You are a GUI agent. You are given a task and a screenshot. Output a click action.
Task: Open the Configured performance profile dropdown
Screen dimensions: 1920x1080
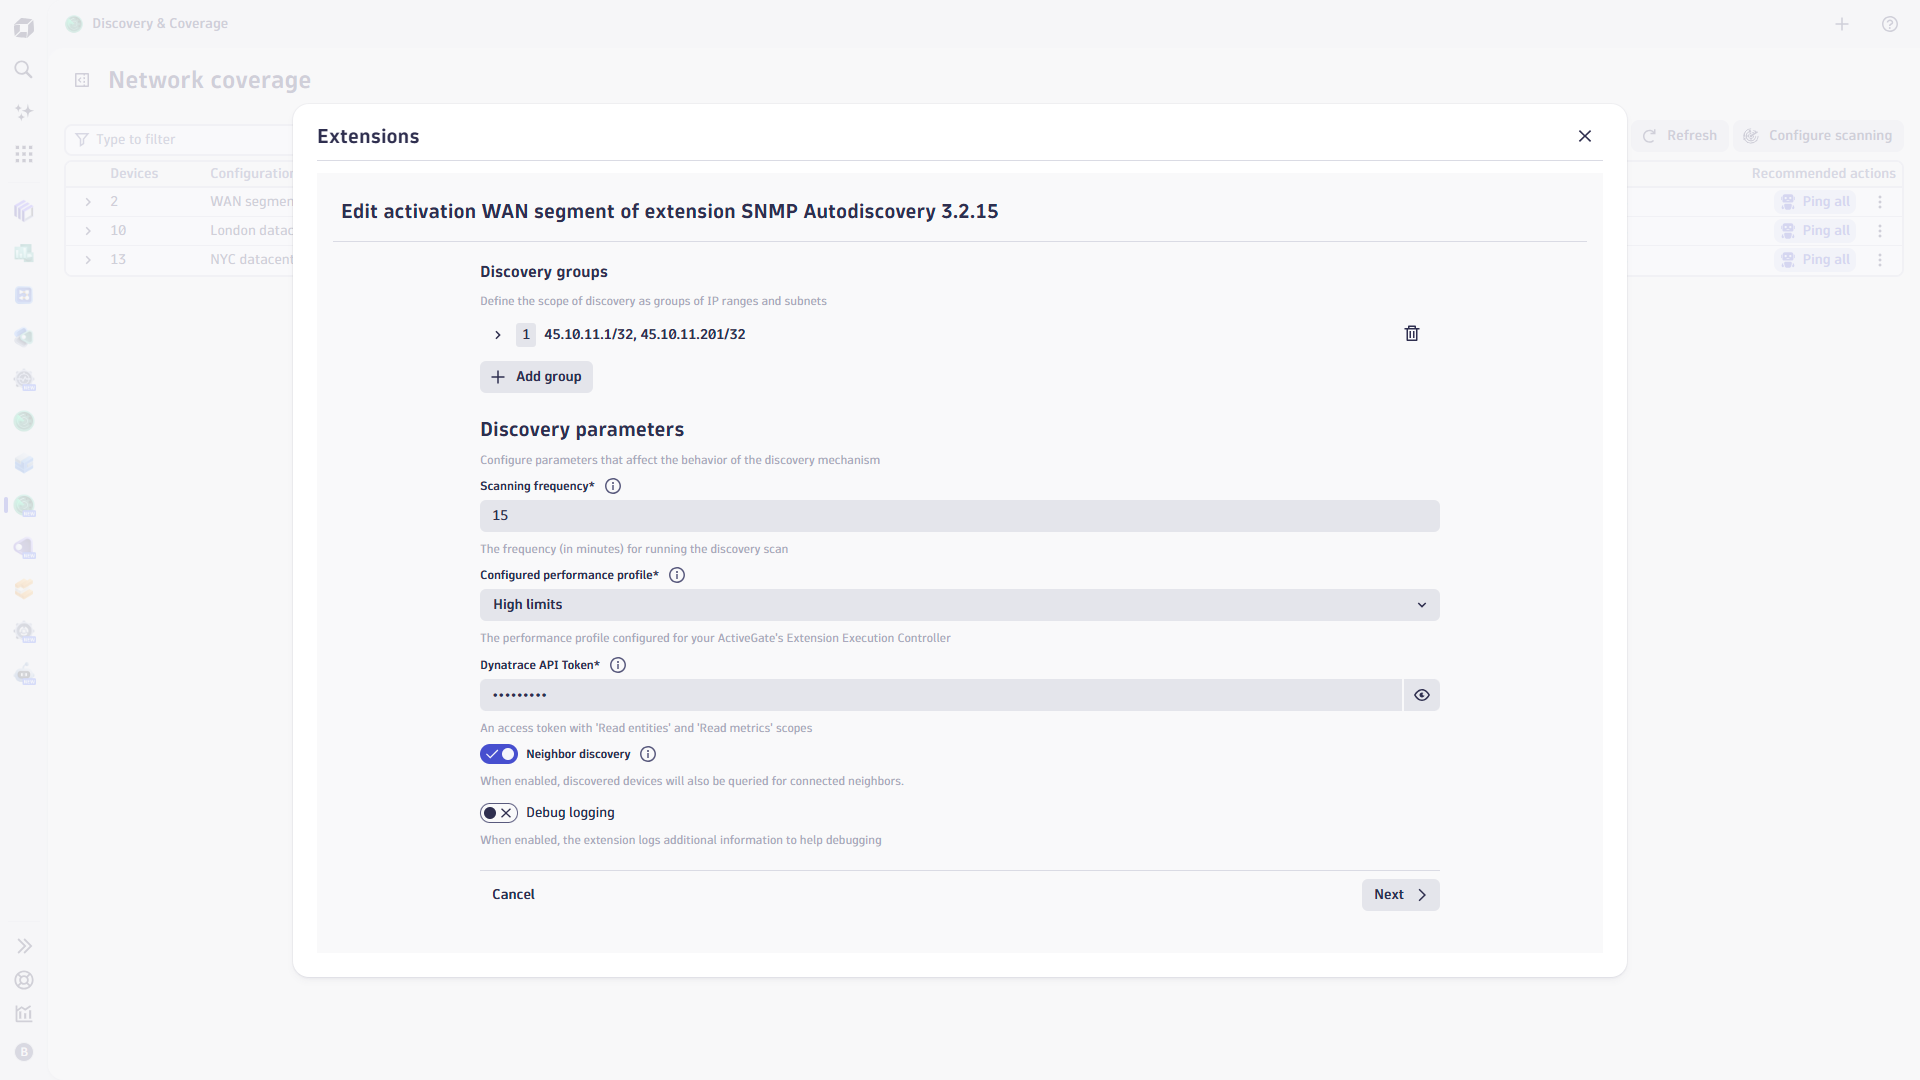pos(960,605)
